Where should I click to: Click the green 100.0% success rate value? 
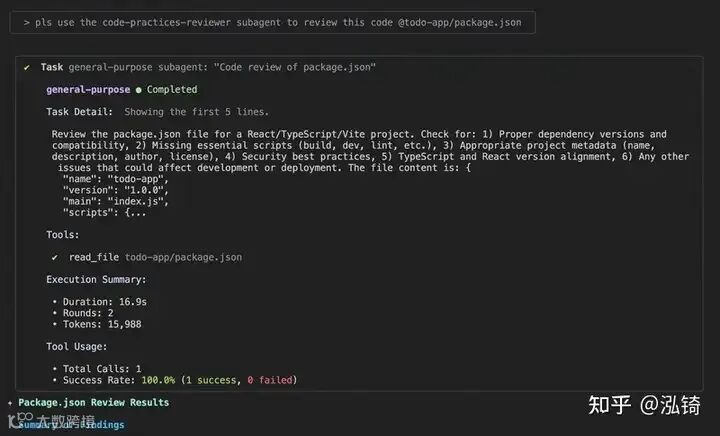pos(160,380)
